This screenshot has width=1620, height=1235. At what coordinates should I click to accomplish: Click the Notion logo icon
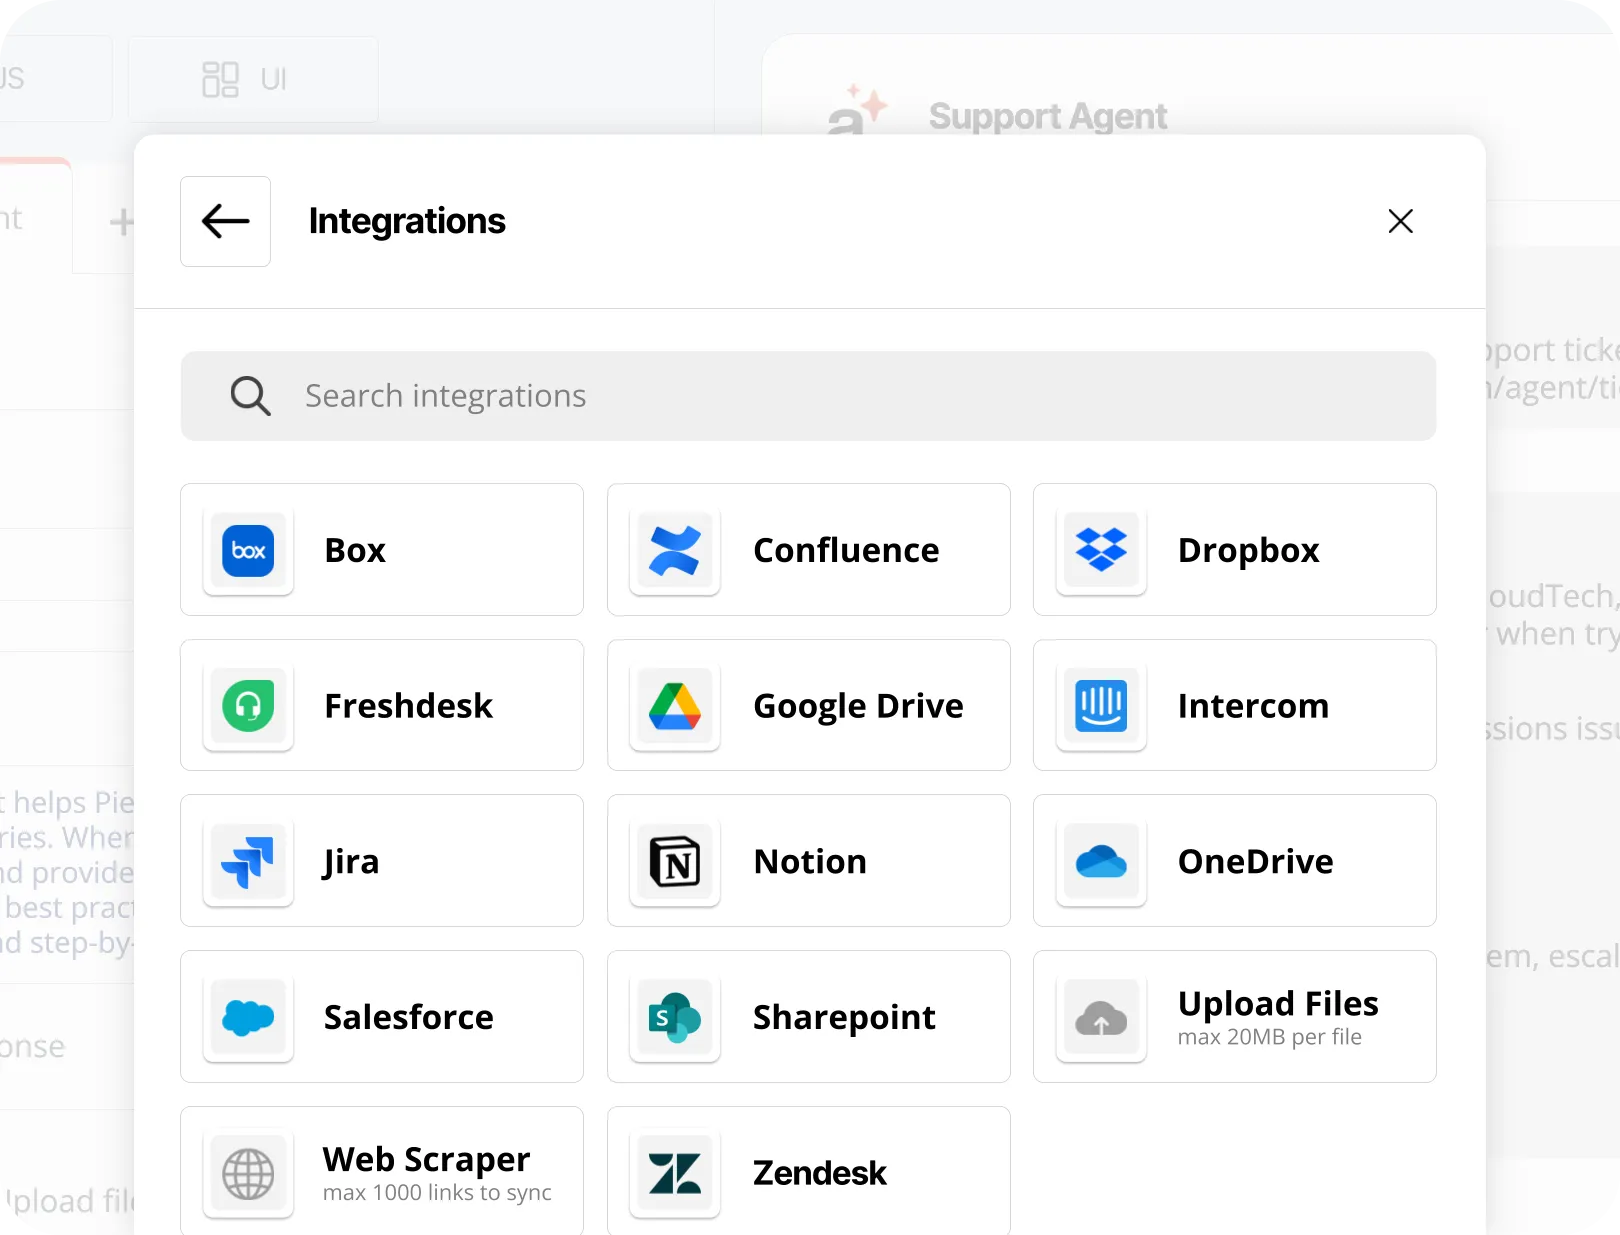675,861
